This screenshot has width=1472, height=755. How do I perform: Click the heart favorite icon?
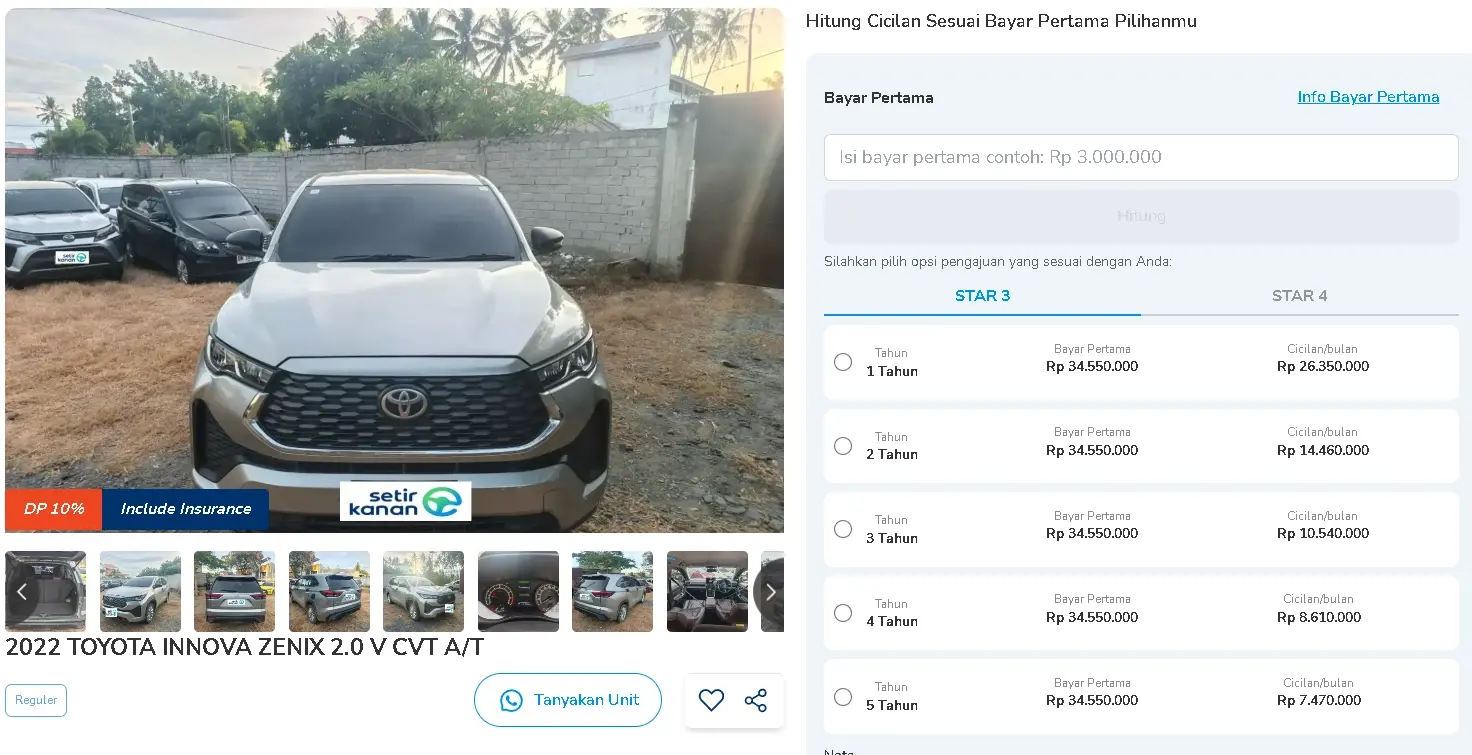711,700
